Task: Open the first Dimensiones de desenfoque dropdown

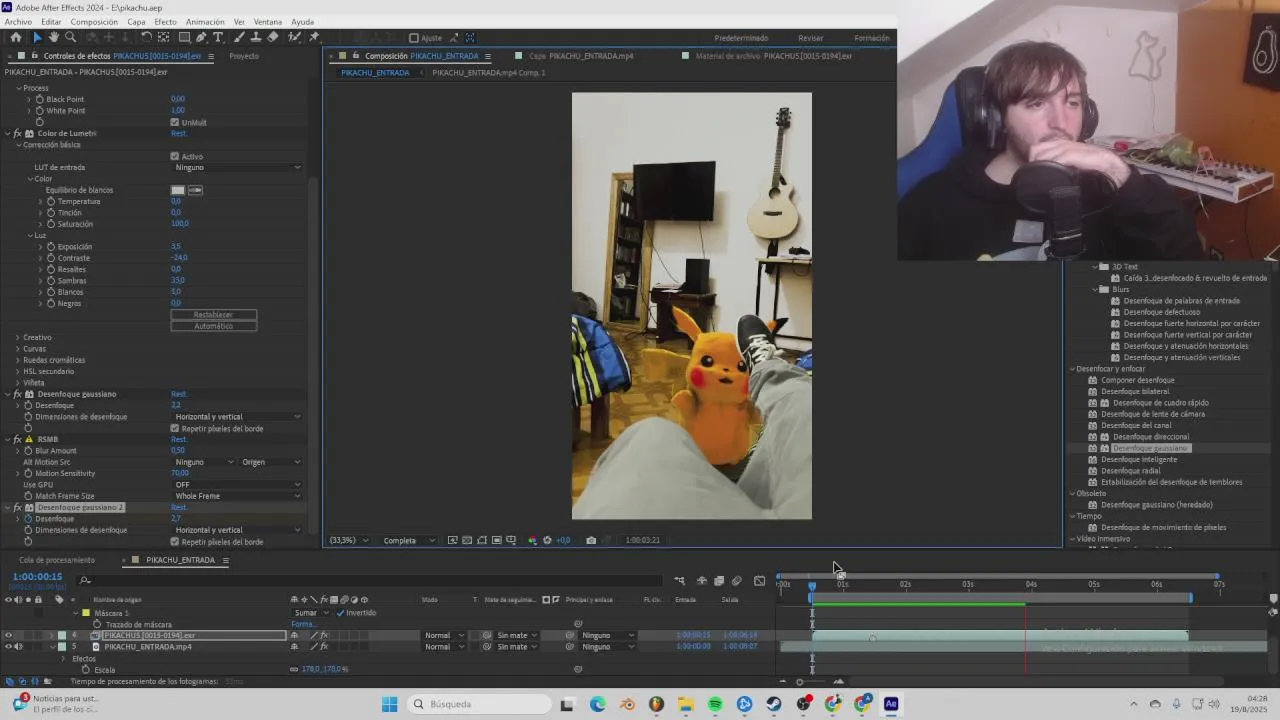Action: 237,416
